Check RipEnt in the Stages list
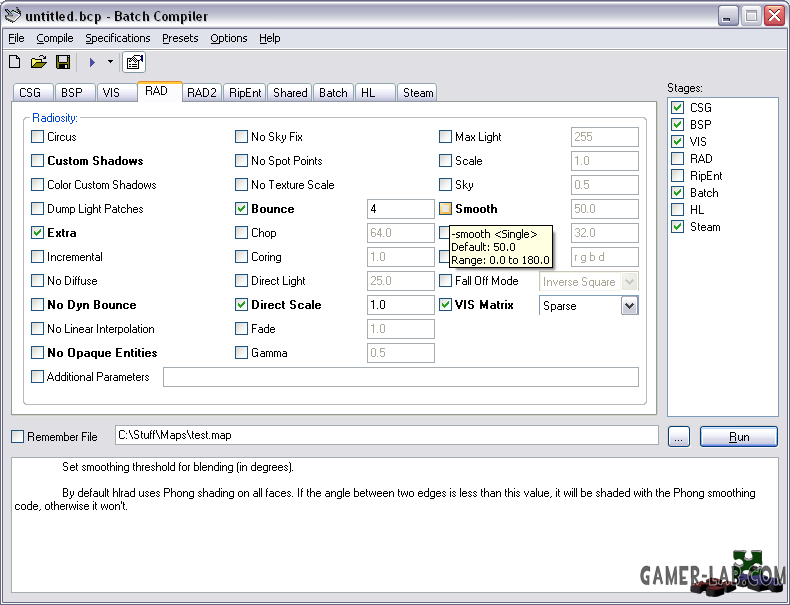 (678, 176)
